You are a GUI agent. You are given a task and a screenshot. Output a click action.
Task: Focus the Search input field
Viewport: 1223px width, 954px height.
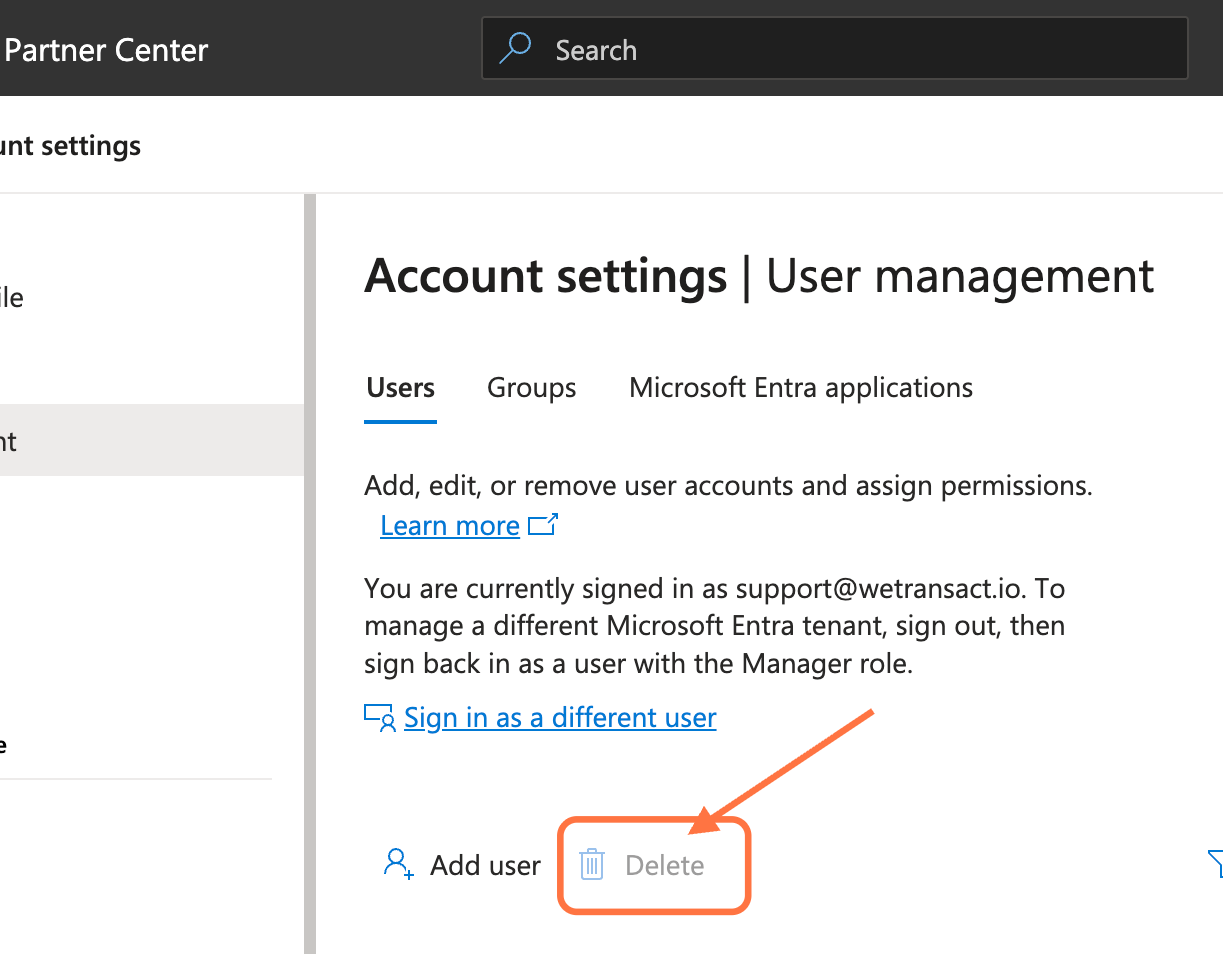(835, 48)
